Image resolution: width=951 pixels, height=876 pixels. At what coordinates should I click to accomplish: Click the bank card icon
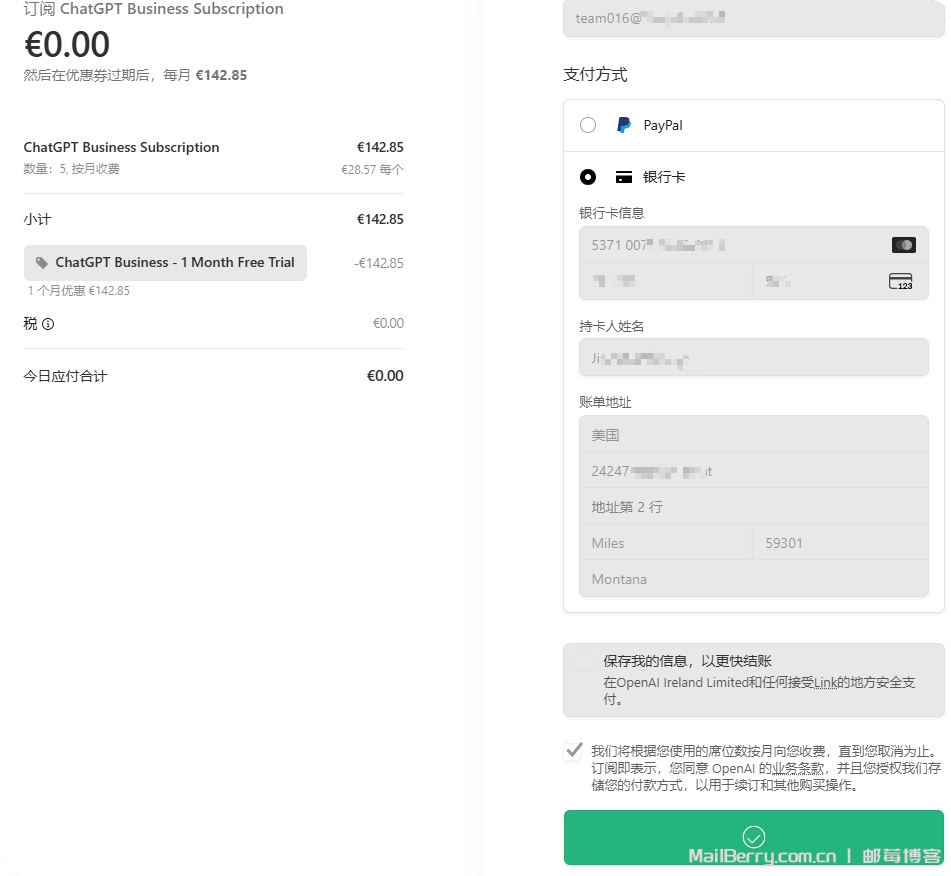click(624, 177)
